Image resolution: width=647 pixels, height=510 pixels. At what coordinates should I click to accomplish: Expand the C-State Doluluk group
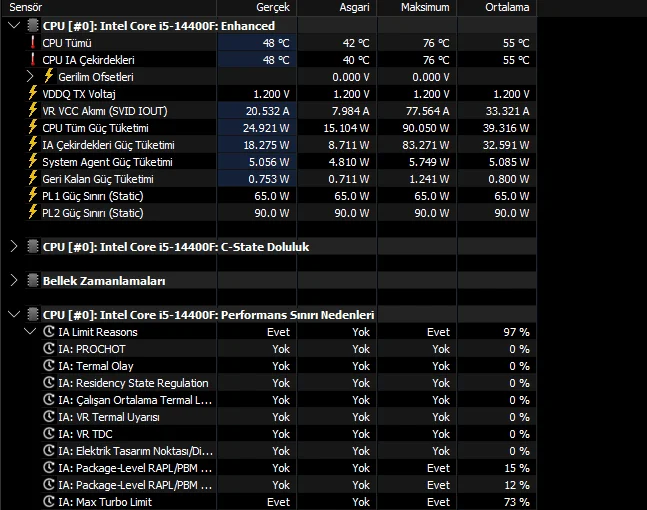14,247
